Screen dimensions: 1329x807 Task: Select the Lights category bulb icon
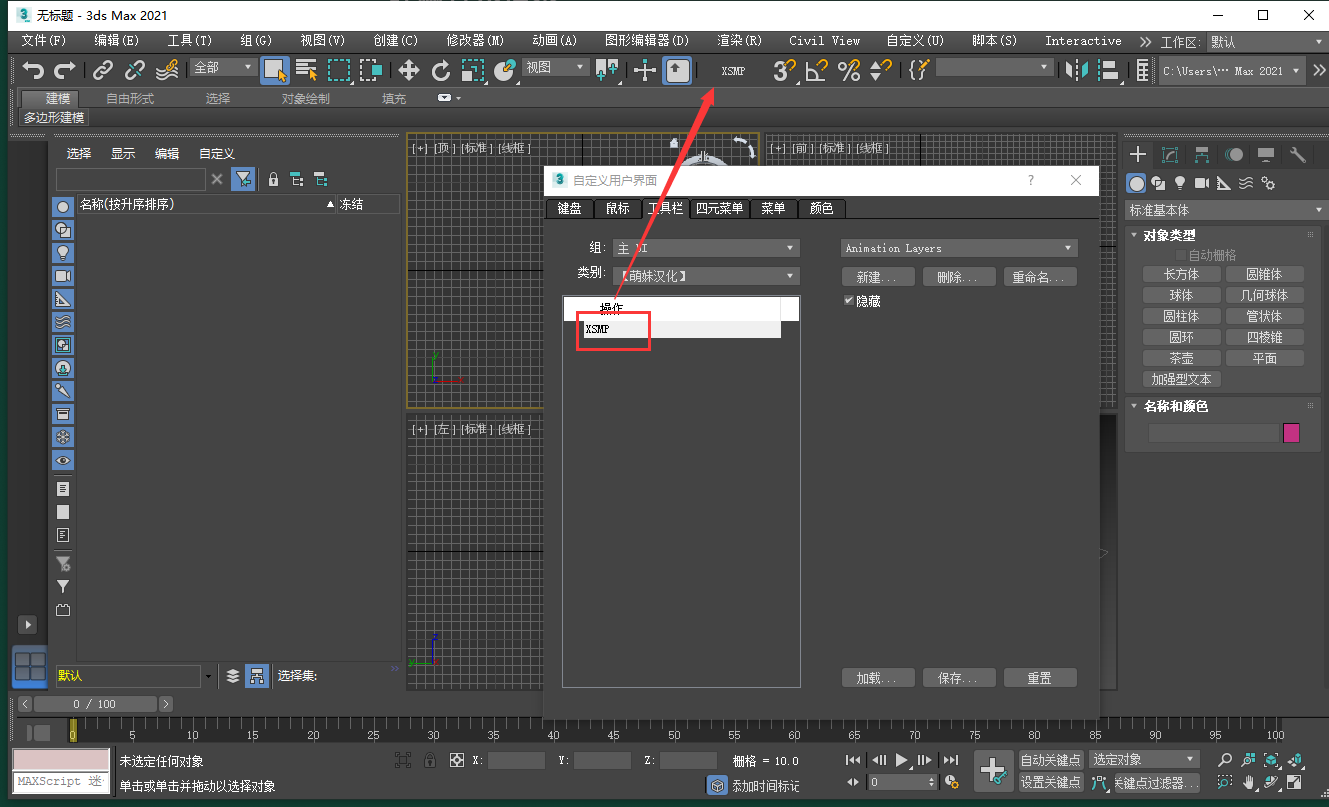[1180, 183]
